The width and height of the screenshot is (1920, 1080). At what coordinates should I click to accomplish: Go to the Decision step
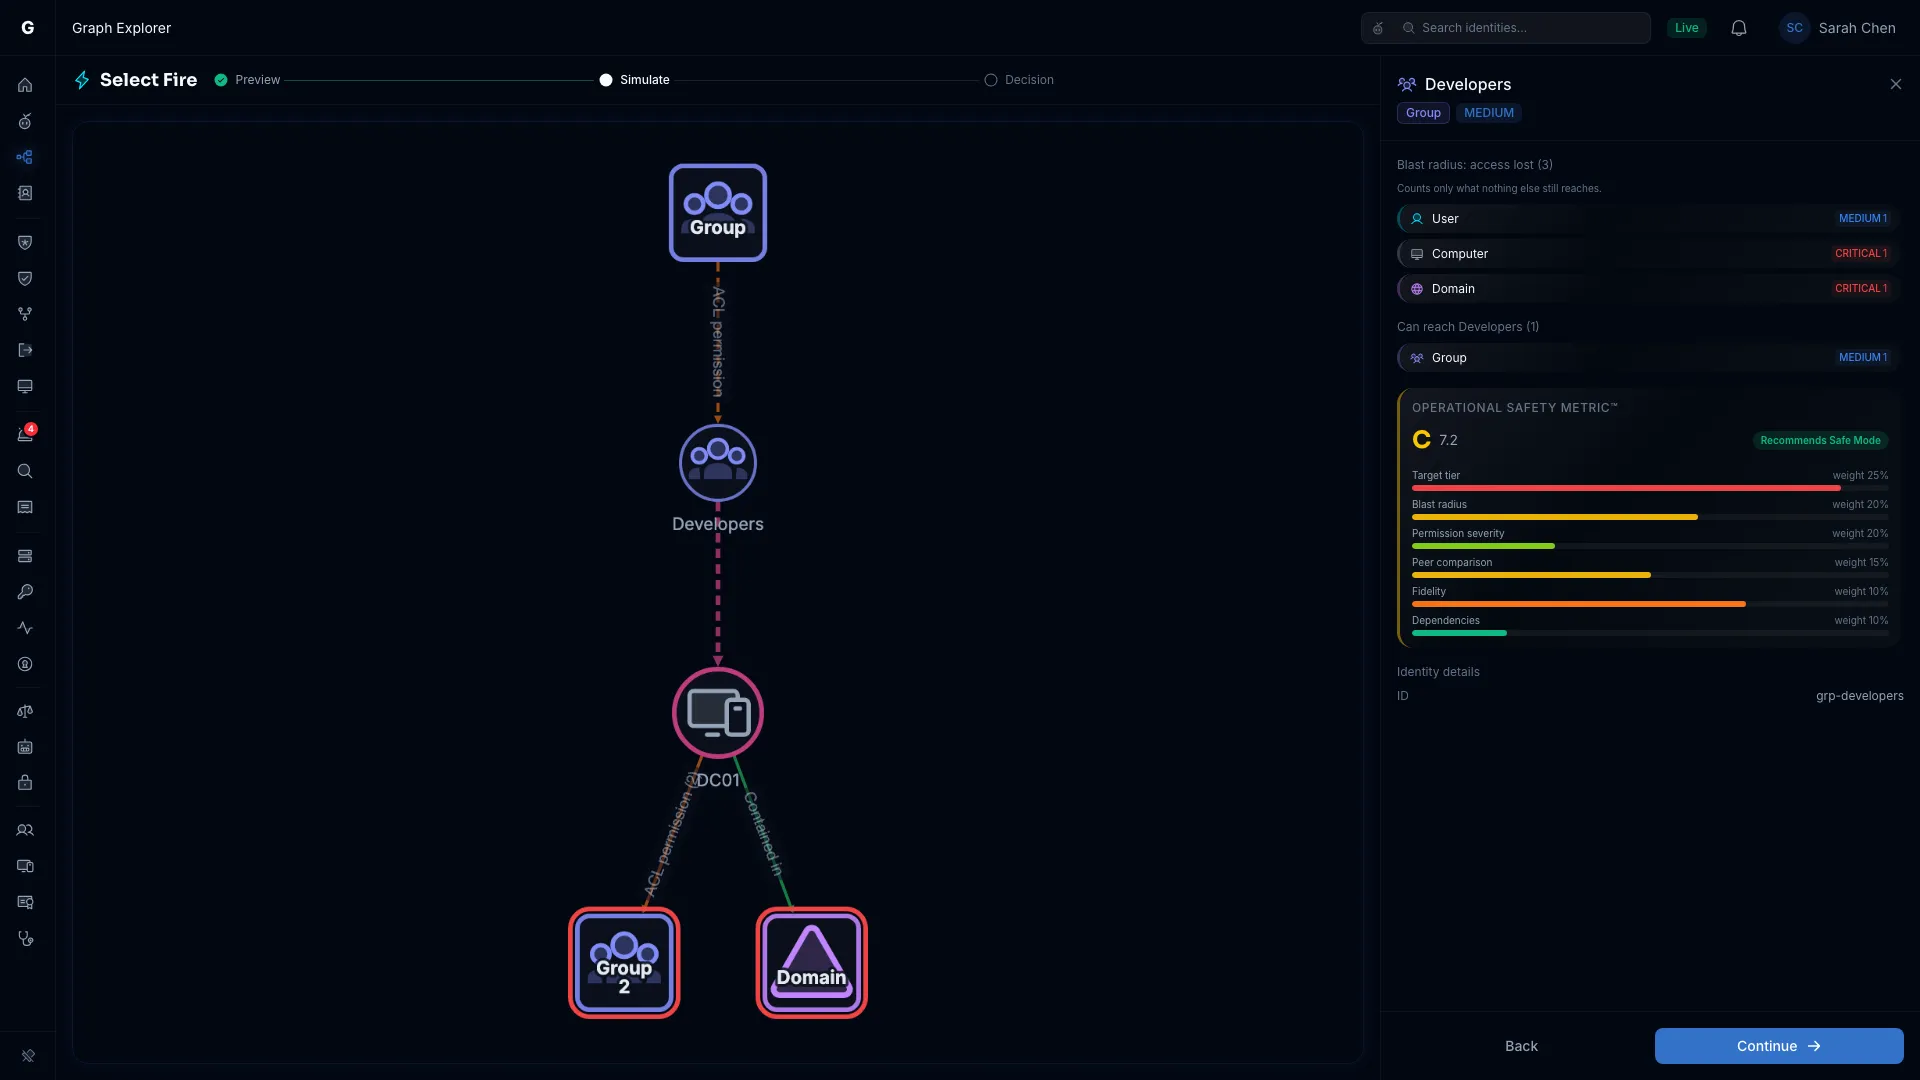[1019, 80]
